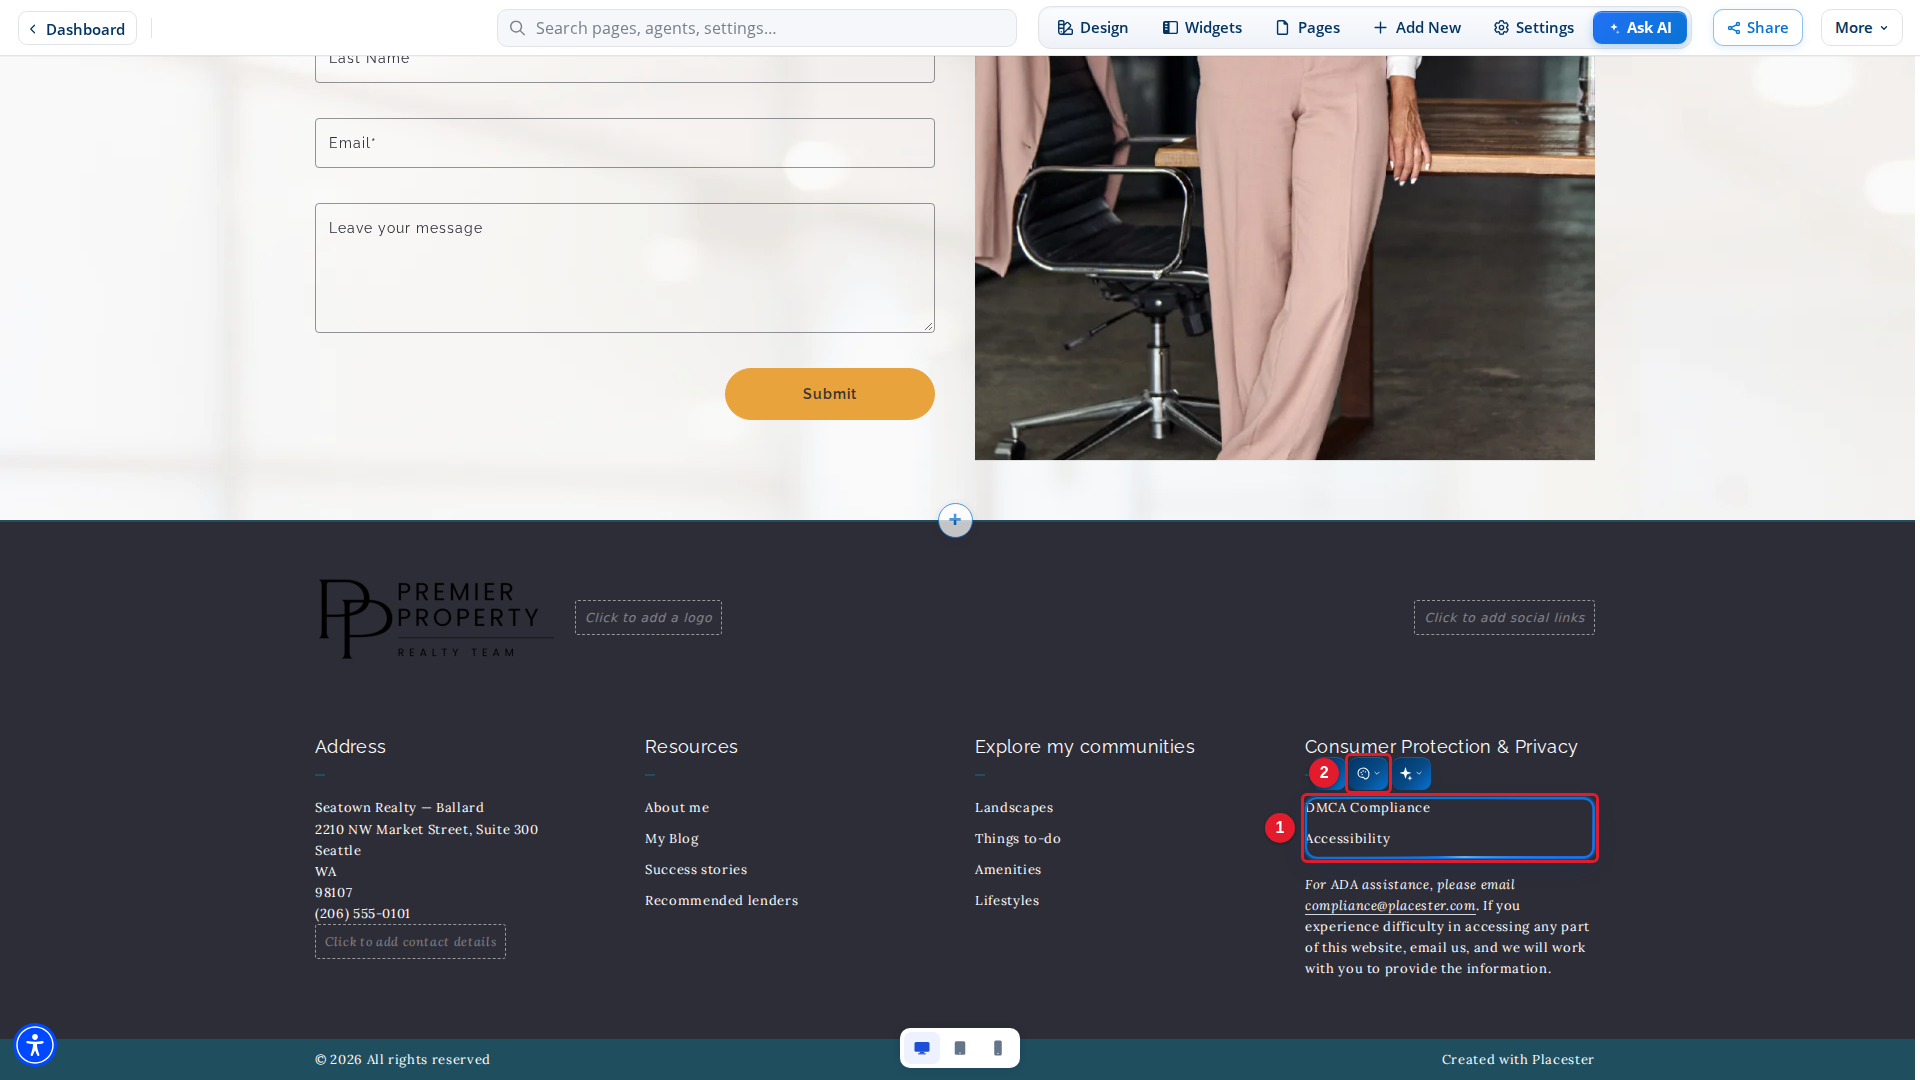
Task: Submit the contact form
Action: 830,394
